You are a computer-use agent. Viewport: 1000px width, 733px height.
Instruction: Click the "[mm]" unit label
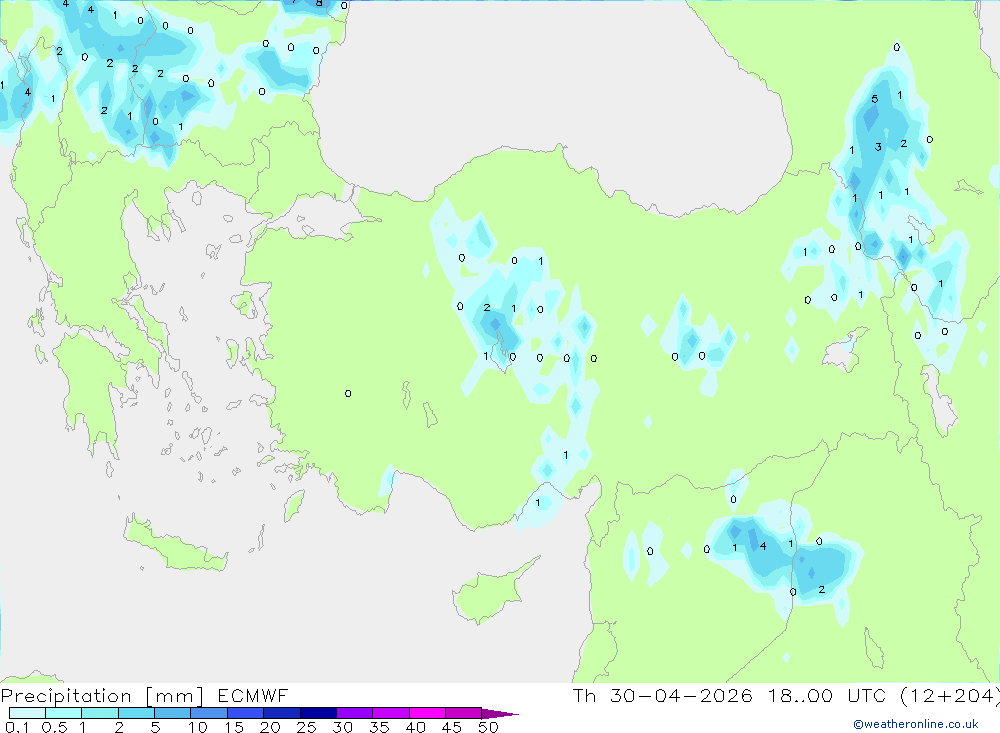pos(175,695)
